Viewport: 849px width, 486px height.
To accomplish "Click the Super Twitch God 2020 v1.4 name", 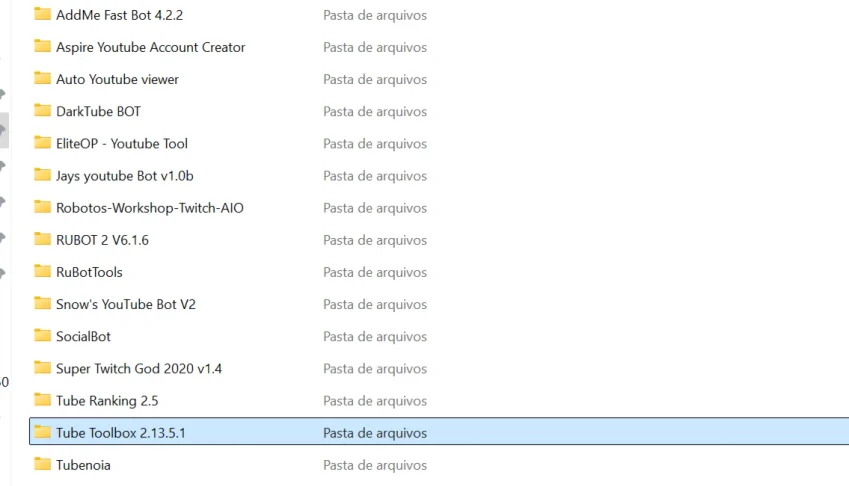I will click(x=139, y=369).
